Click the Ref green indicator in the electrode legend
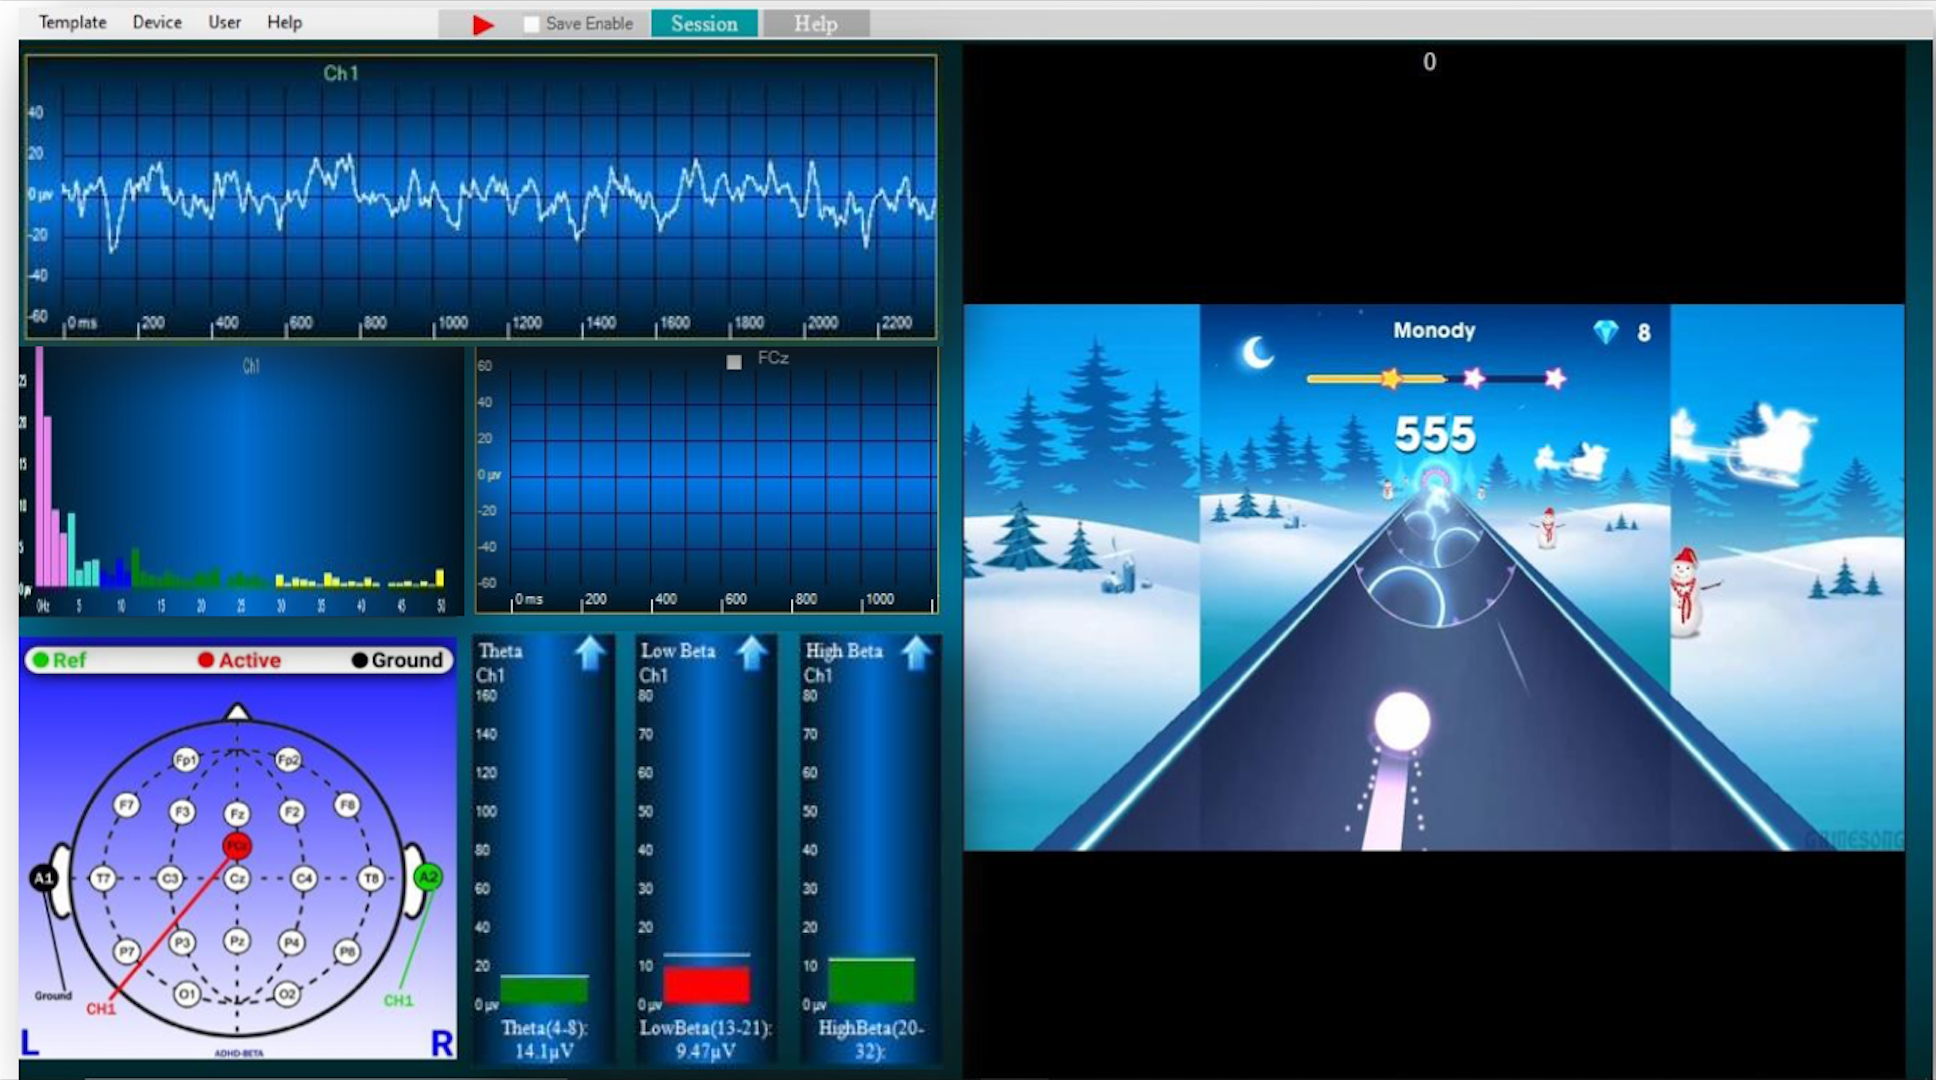This screenshot has height=1080, width=1936. pos(40,660)
